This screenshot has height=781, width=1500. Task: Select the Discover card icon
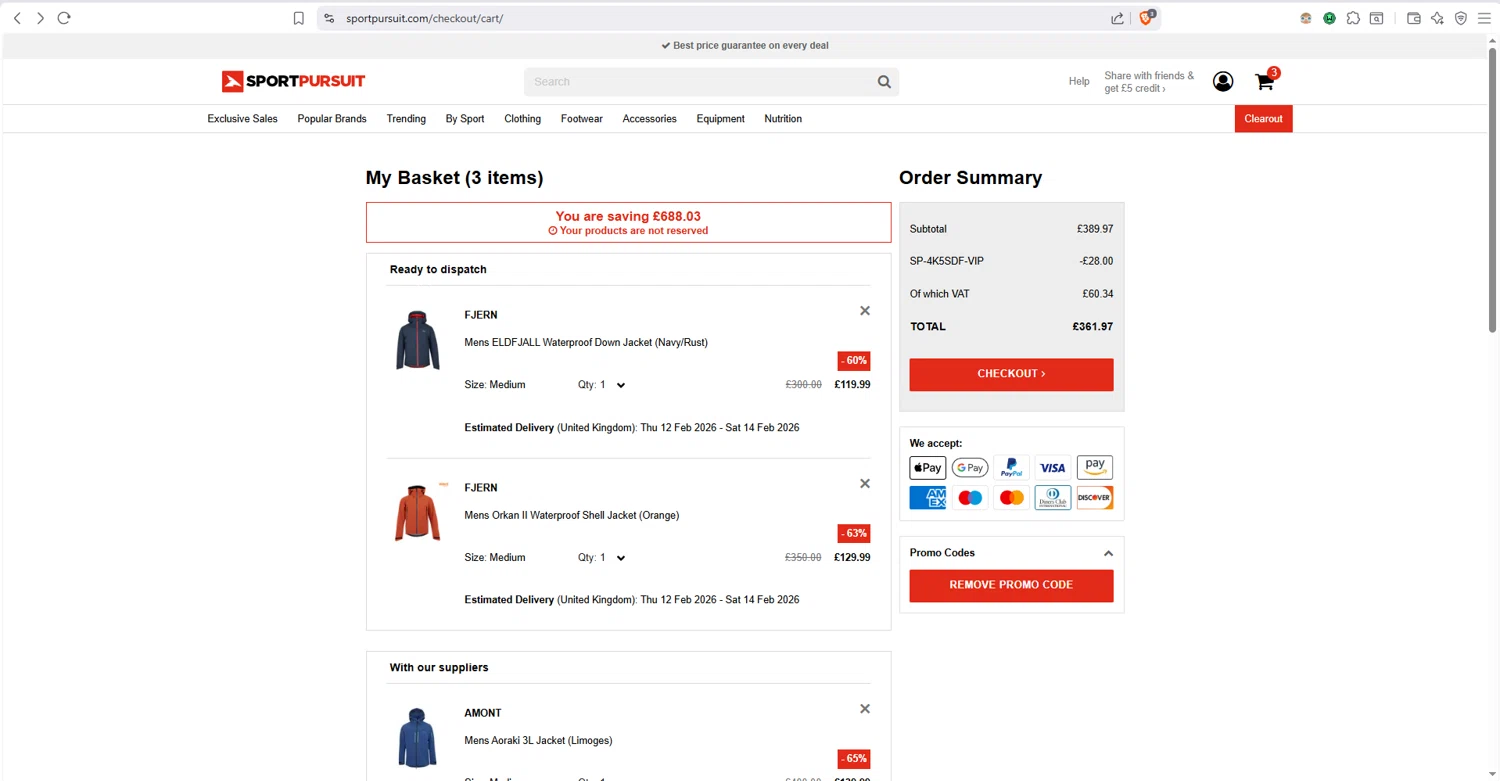point(1095,498)
